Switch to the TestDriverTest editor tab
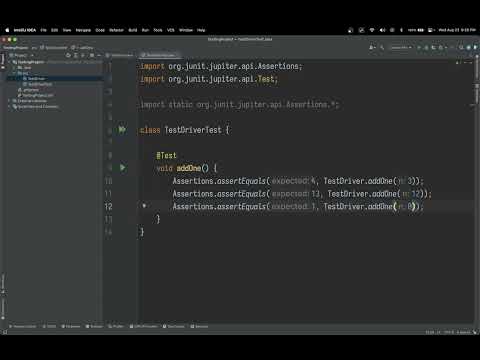The height and width of the screenshot is (360, 480). point(160,55)
